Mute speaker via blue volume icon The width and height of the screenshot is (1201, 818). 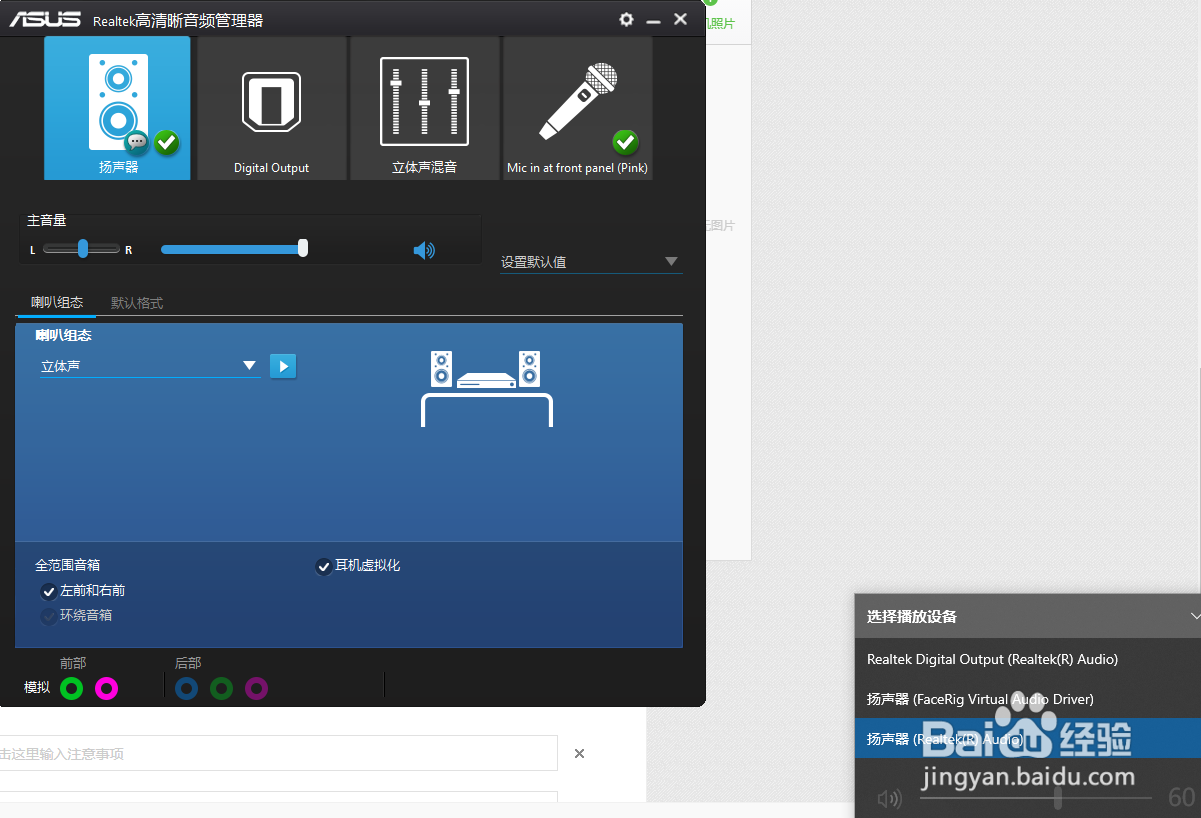(x=424, y=250)
